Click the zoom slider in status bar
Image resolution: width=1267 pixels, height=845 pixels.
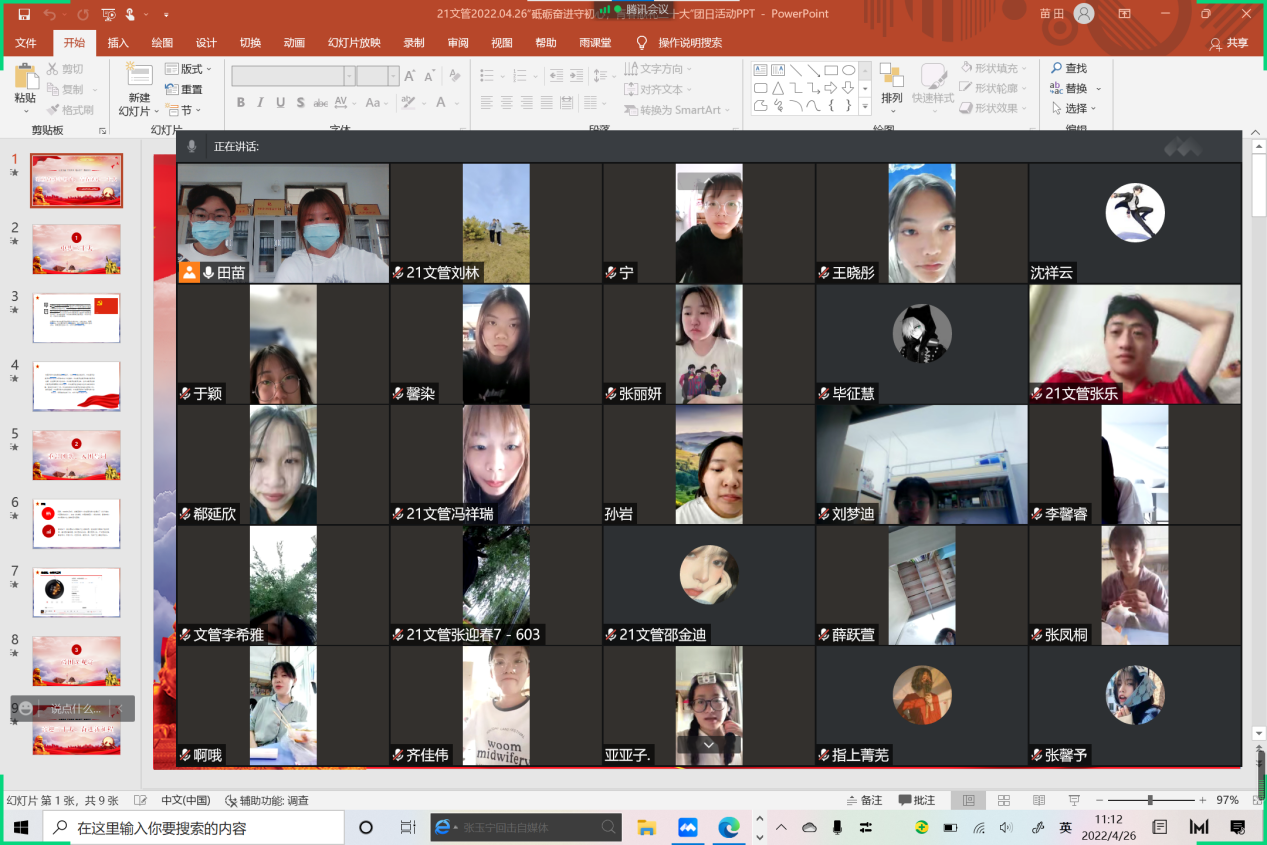coord(1150,800)
